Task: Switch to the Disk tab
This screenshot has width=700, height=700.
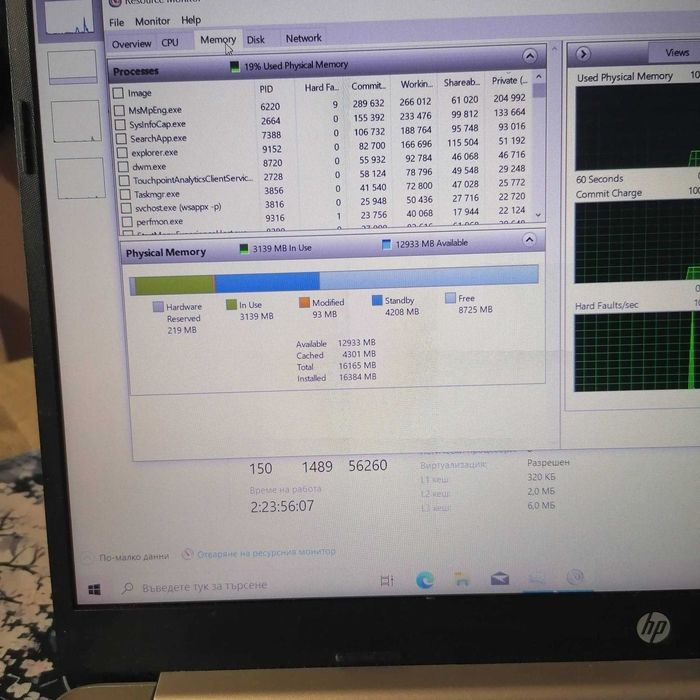Action: pos(255,40)
